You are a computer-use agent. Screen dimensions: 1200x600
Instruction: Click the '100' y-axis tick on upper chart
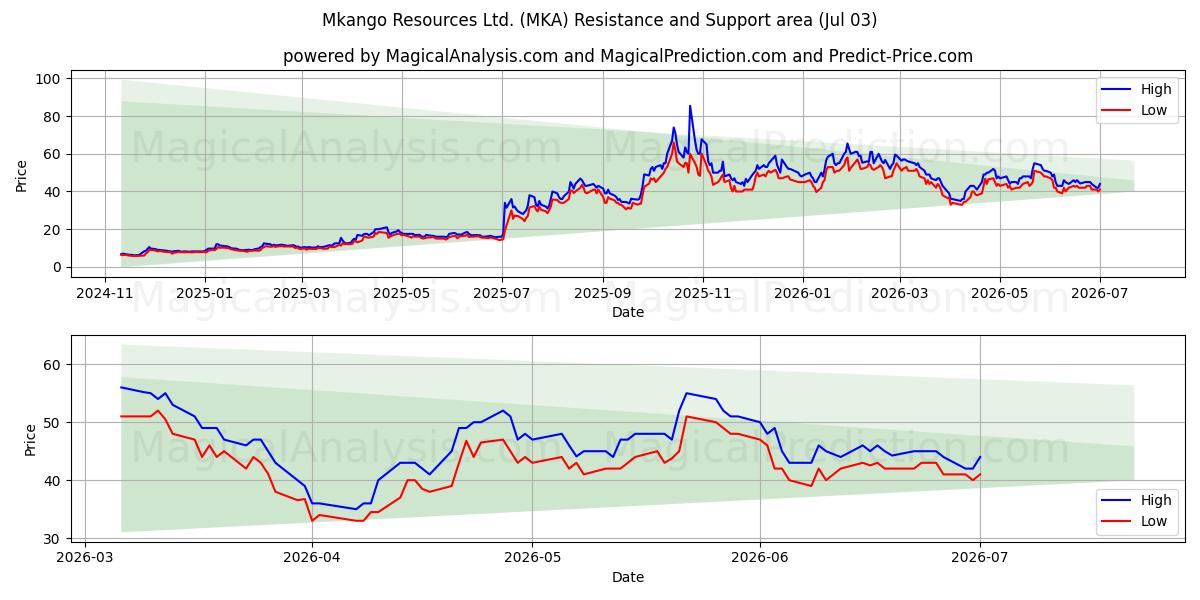(49, 79)
